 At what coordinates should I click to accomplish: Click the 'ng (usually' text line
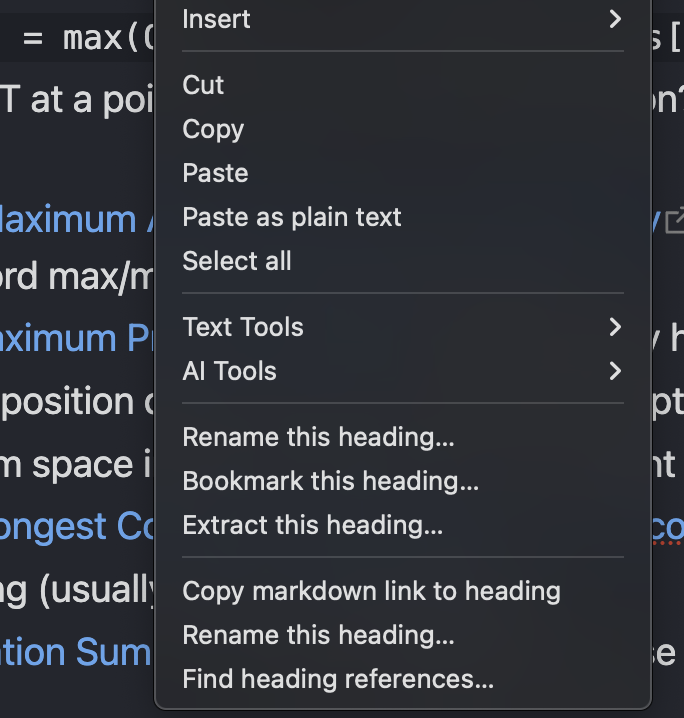pos(76,591)
